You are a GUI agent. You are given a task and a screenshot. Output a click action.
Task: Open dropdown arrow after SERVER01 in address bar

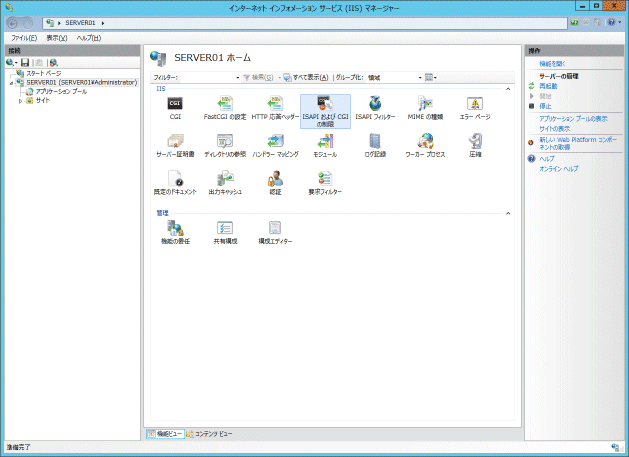coord(103,23)
